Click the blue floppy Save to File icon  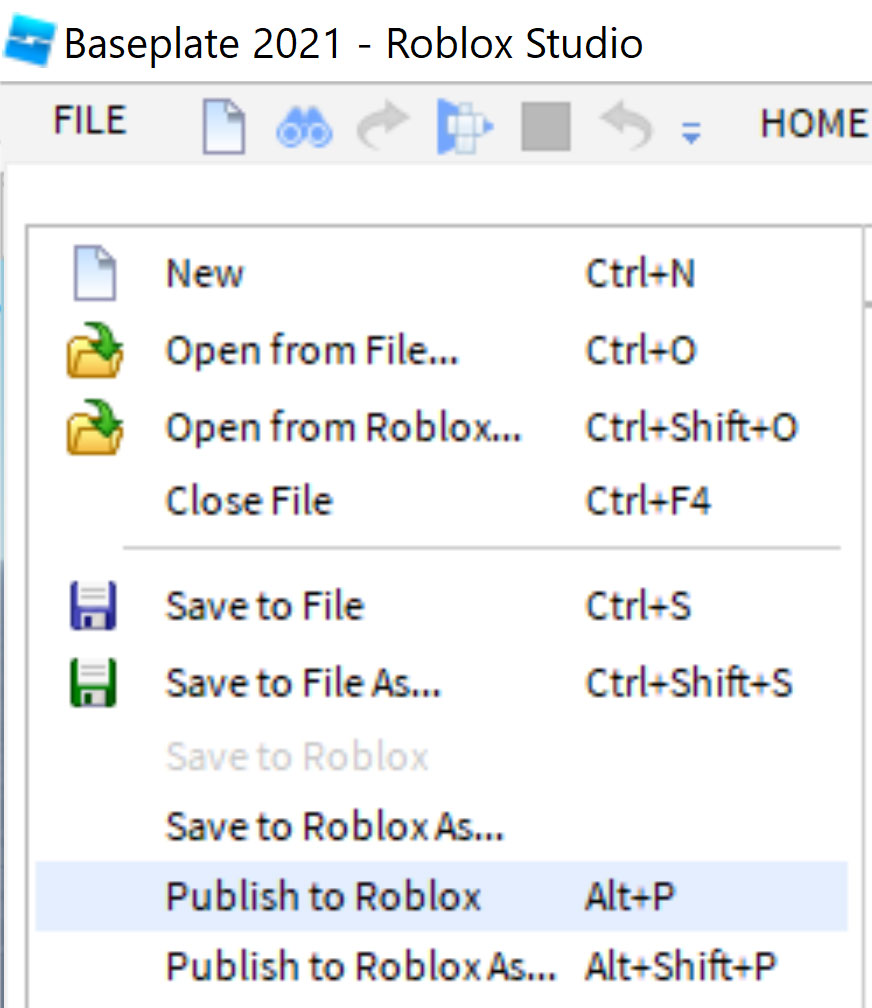click(x=93, y=606)
